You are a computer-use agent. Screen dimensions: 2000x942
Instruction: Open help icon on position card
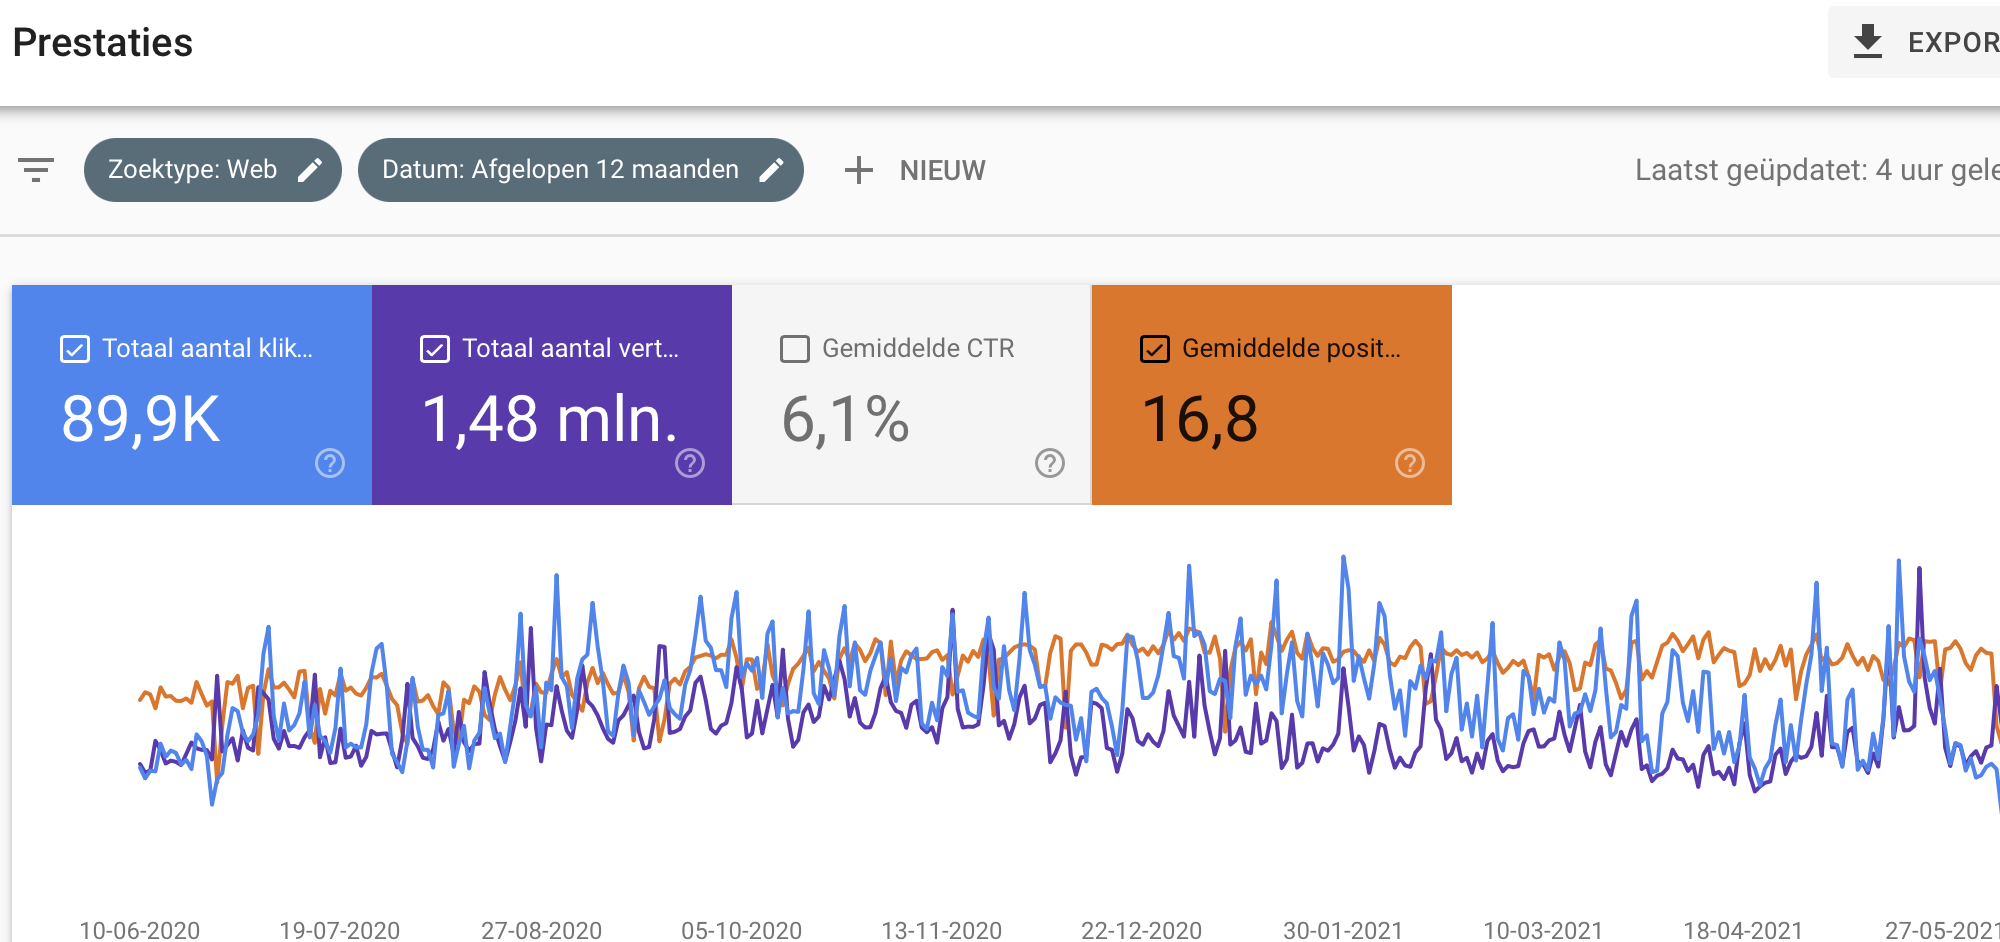pos(1410,463)
